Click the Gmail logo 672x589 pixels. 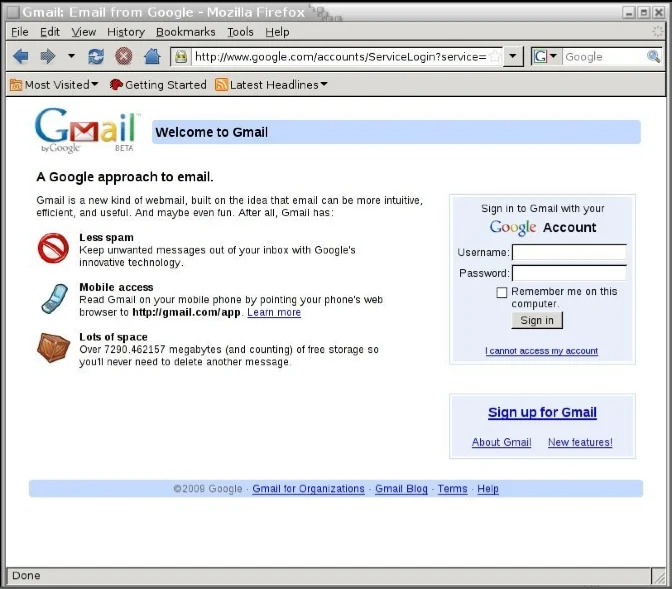tap(86, 130)
